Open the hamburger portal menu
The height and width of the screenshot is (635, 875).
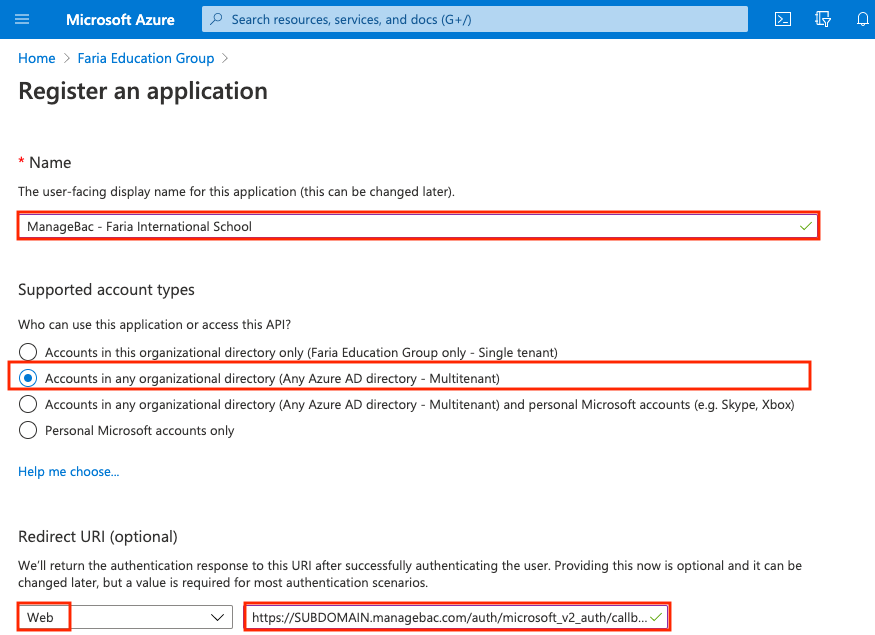[x=22, y=20]
